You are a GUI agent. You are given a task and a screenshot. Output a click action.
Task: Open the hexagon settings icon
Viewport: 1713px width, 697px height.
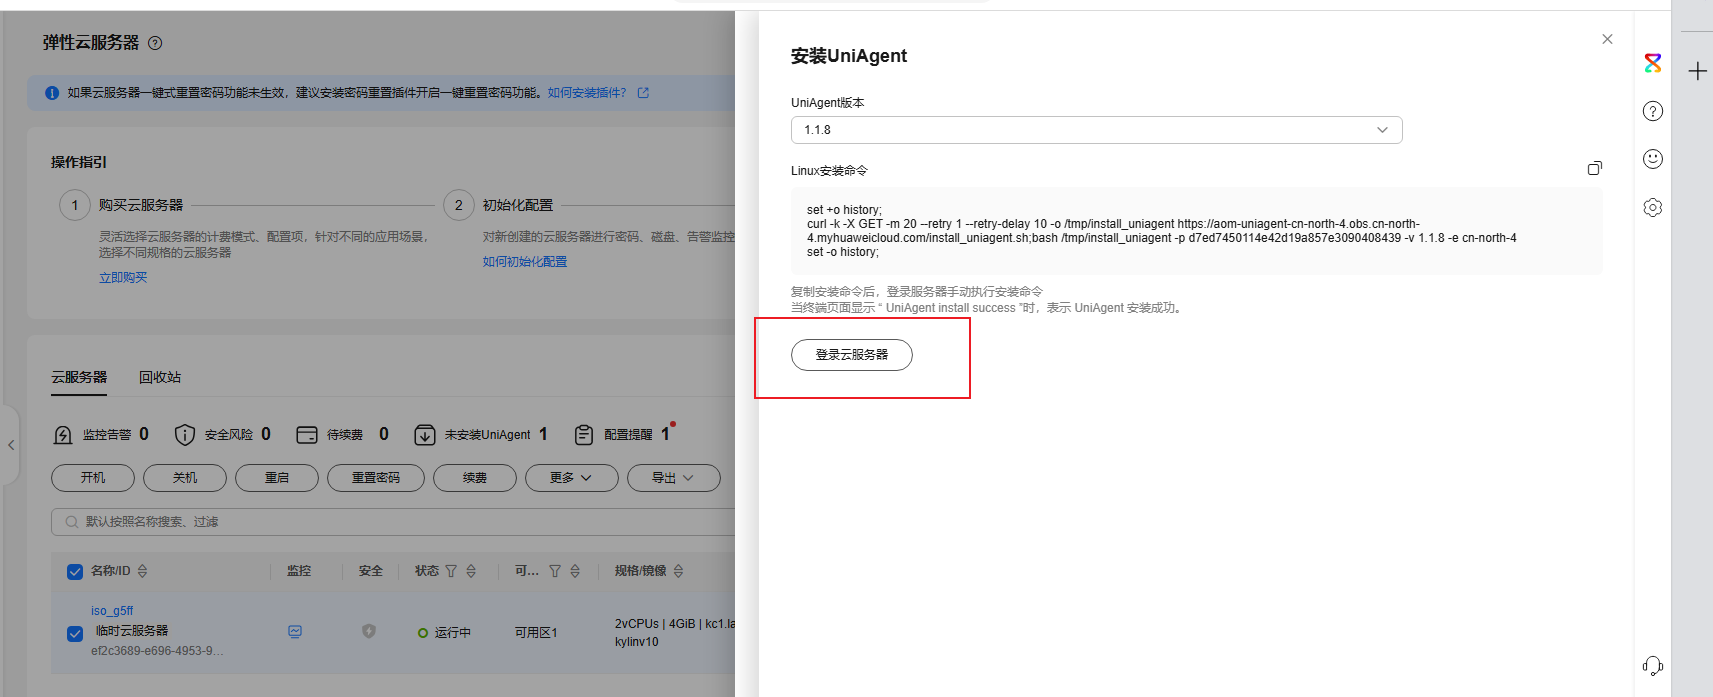point(1653,208)
